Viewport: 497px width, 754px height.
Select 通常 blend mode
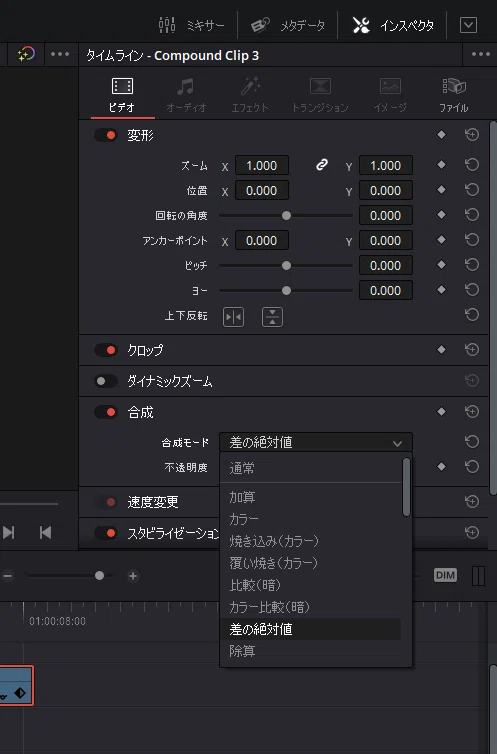pos(311,468)
